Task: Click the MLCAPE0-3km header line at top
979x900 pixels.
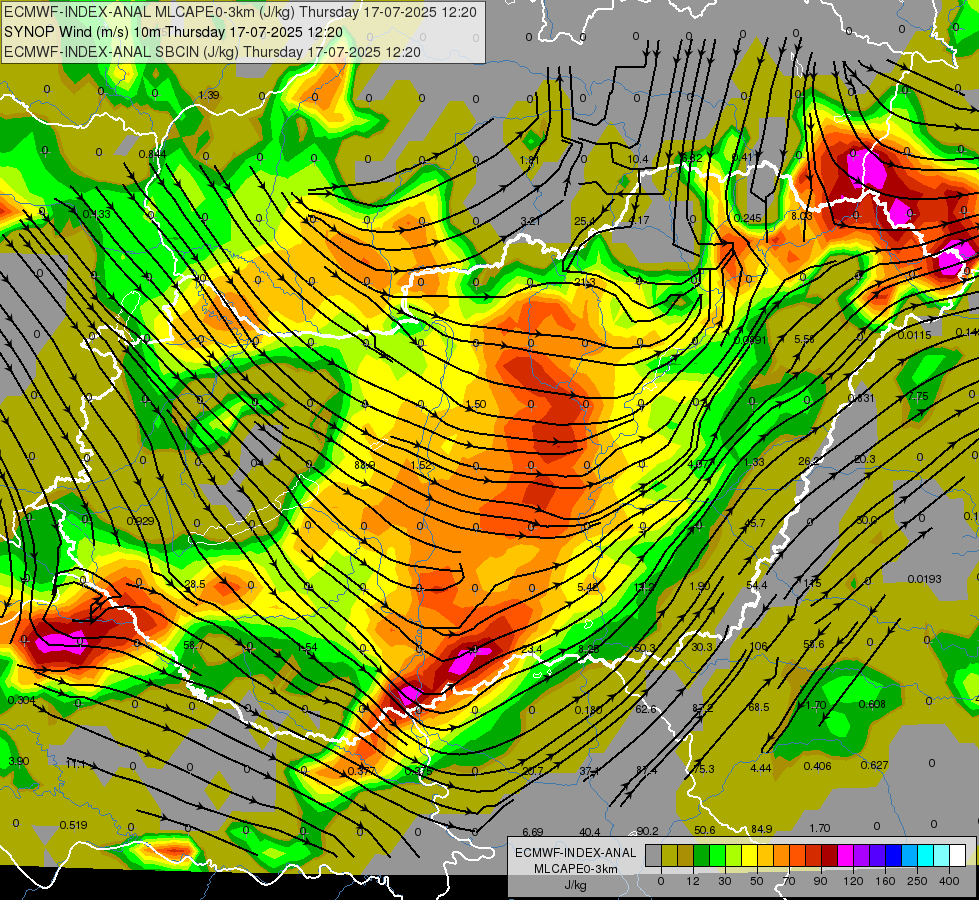Action: pyautogui.click(x=240, y=12)
